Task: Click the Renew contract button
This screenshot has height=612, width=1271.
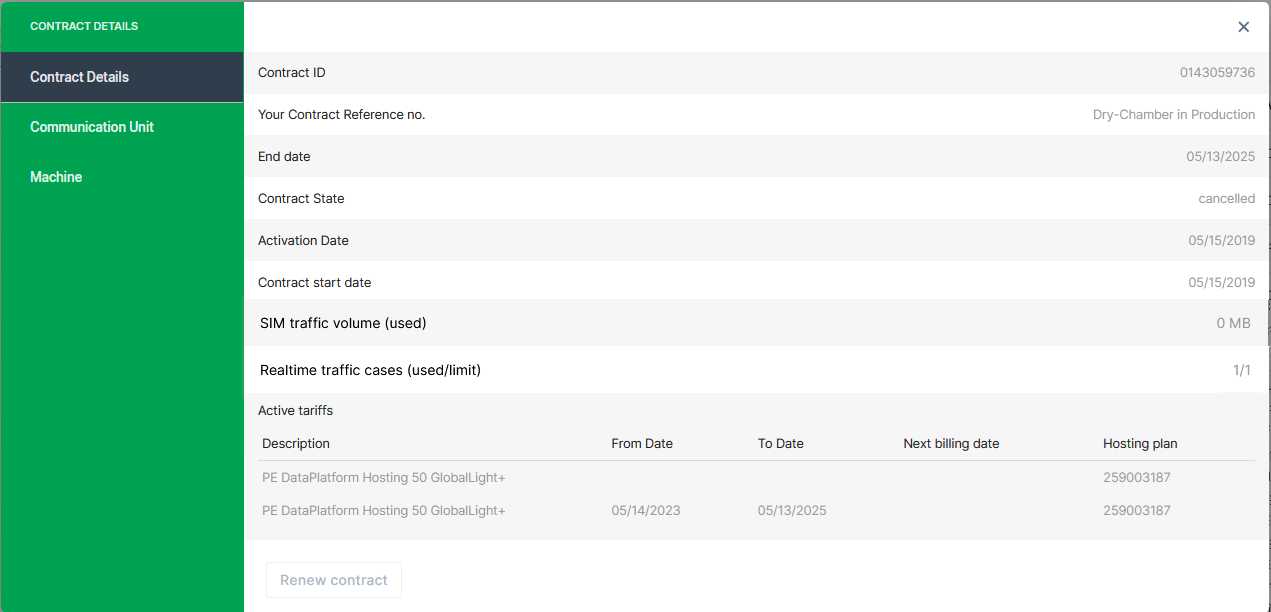Action: (333, 580)
